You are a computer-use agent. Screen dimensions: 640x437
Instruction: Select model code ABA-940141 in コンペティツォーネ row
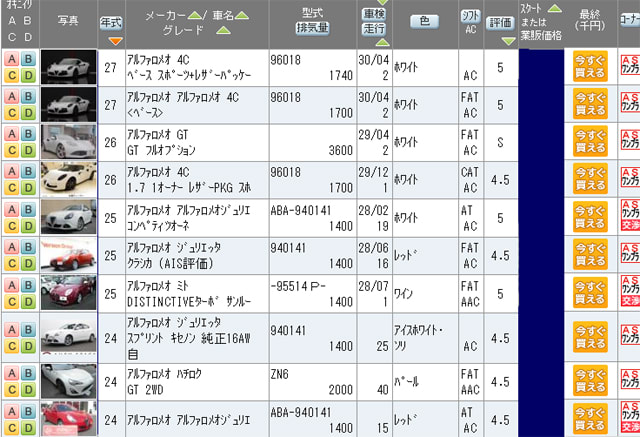[301, 211]
